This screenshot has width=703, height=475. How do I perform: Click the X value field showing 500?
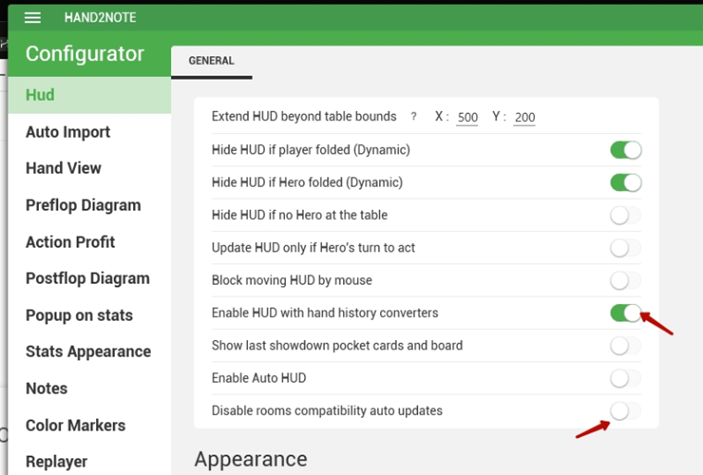[x=467, y=118]
